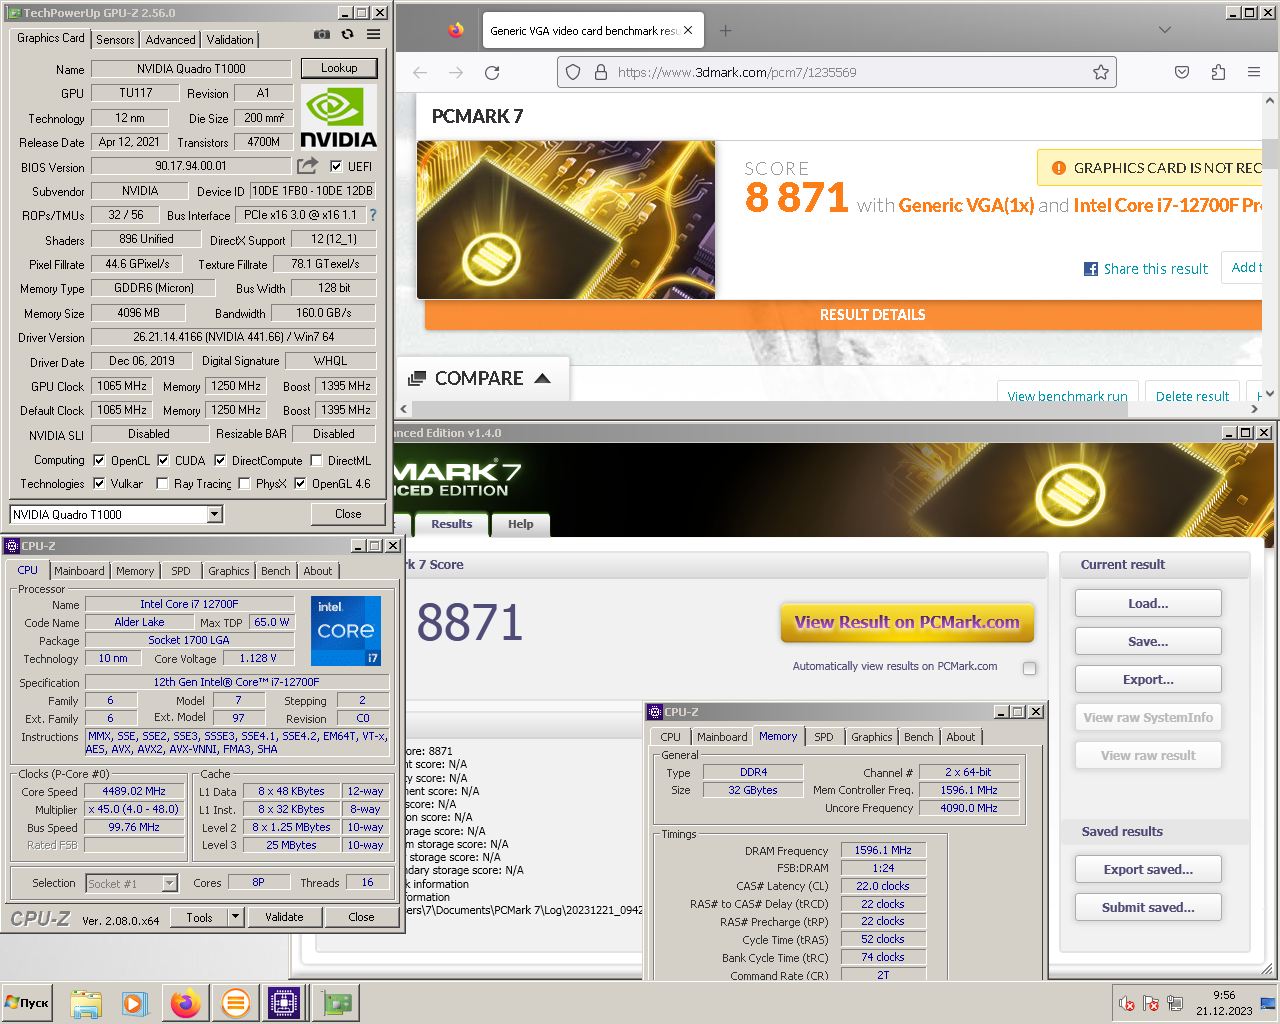The width and height of the screenshot is (1280, 1024).
Task: Open the Socket #1 selection dropdown in CPU-Z
Action: point(169,883)
